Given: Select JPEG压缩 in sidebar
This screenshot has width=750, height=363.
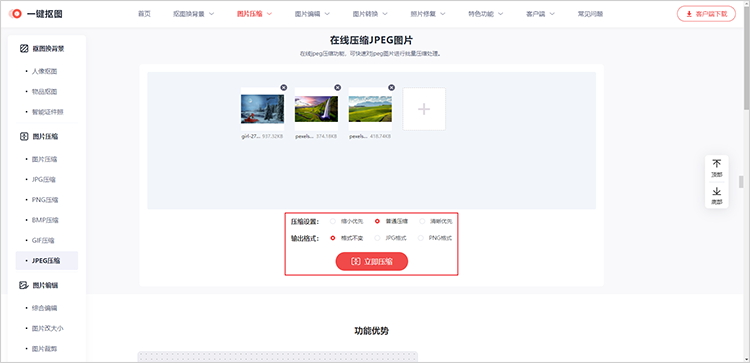Looking at the screenshot, I should [x=47, y=261].
